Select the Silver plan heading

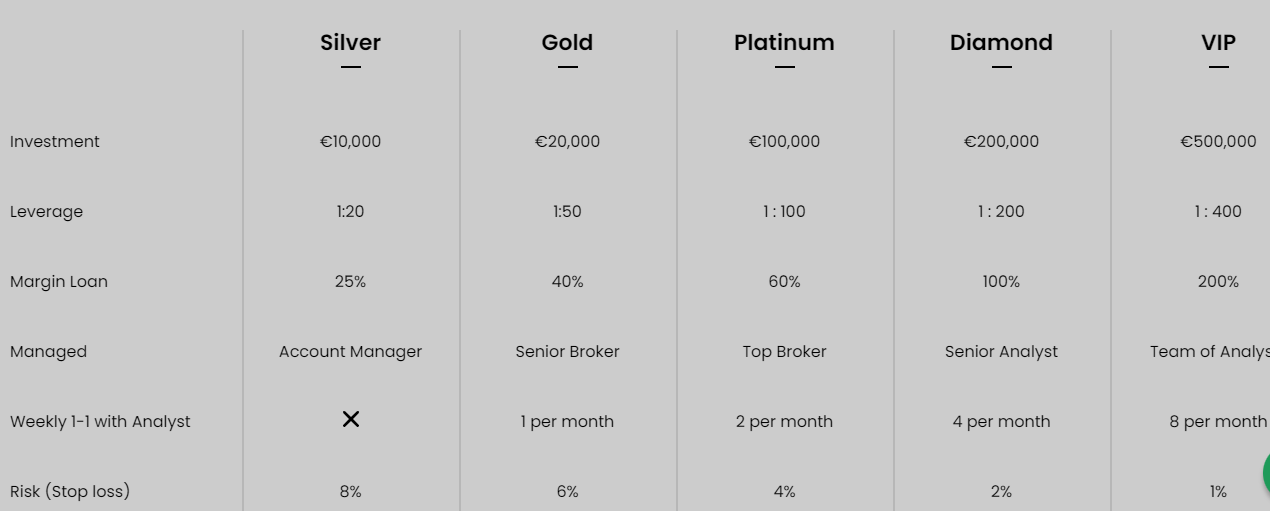(x=350, y=43)
